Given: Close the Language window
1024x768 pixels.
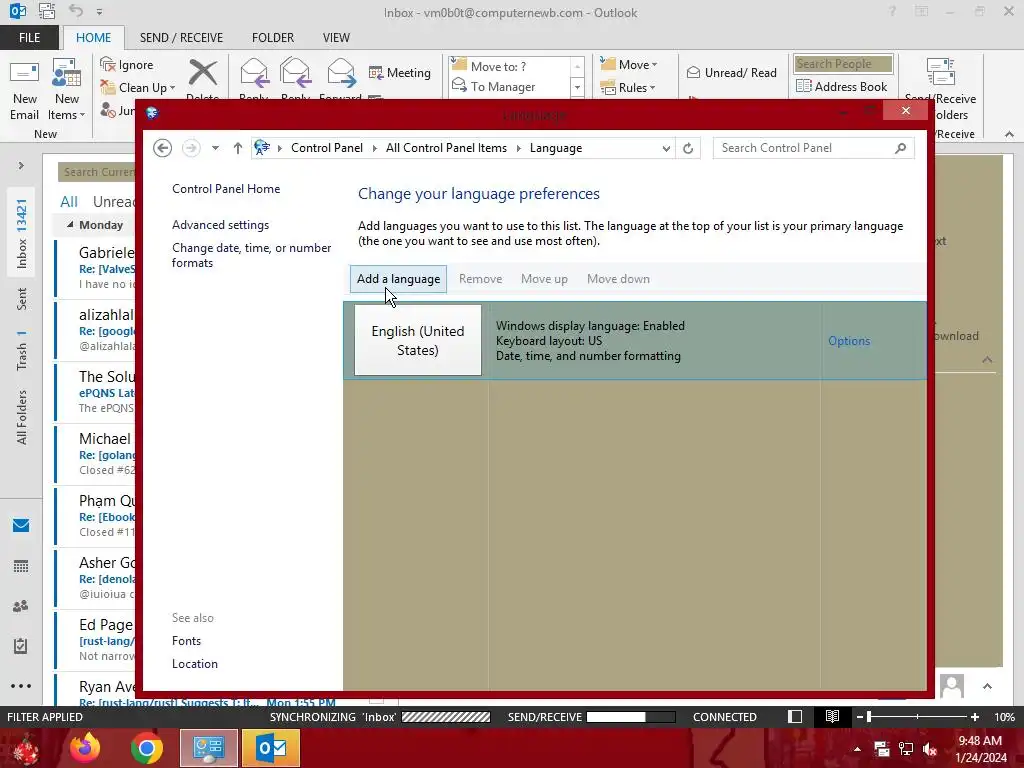Looking at the screenshot, I should click(905, 111).
